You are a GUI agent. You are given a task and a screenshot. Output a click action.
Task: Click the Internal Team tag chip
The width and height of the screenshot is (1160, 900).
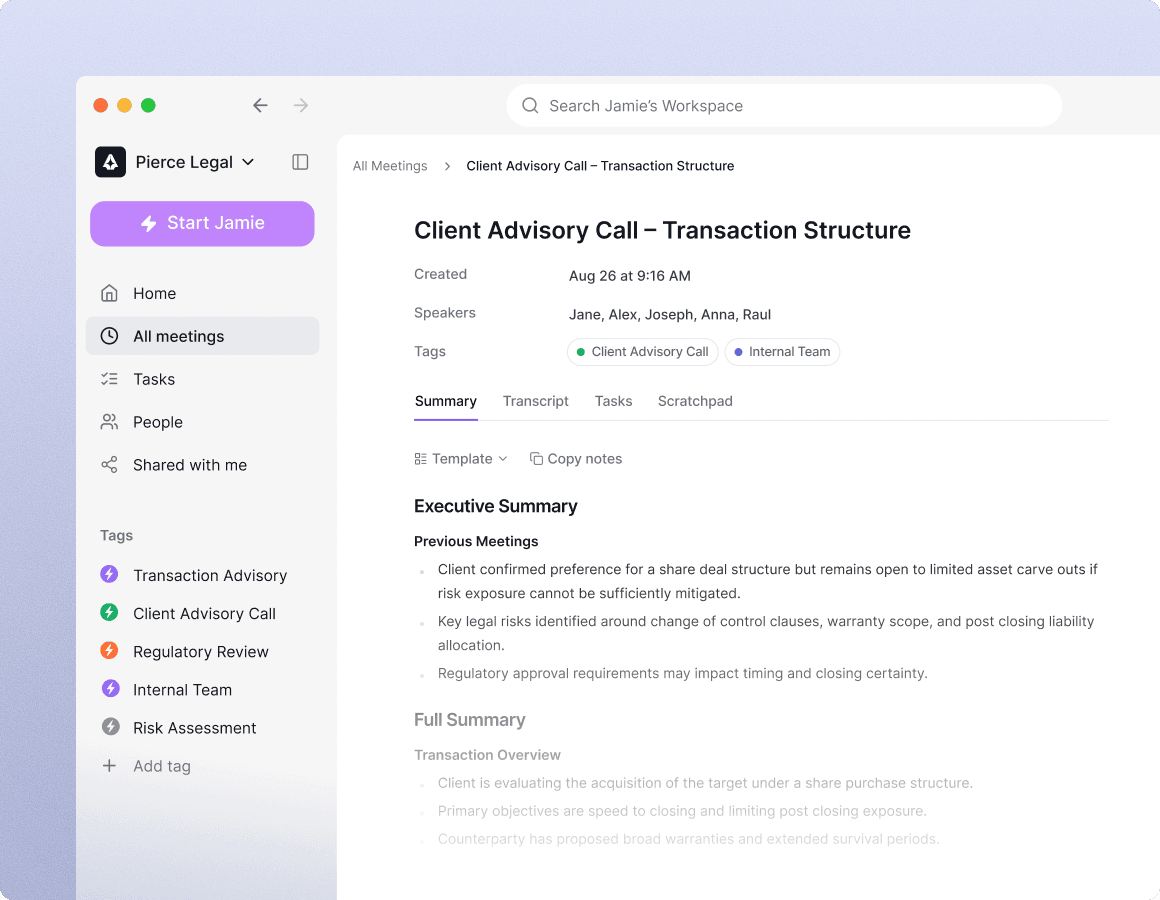click(782, 352)
